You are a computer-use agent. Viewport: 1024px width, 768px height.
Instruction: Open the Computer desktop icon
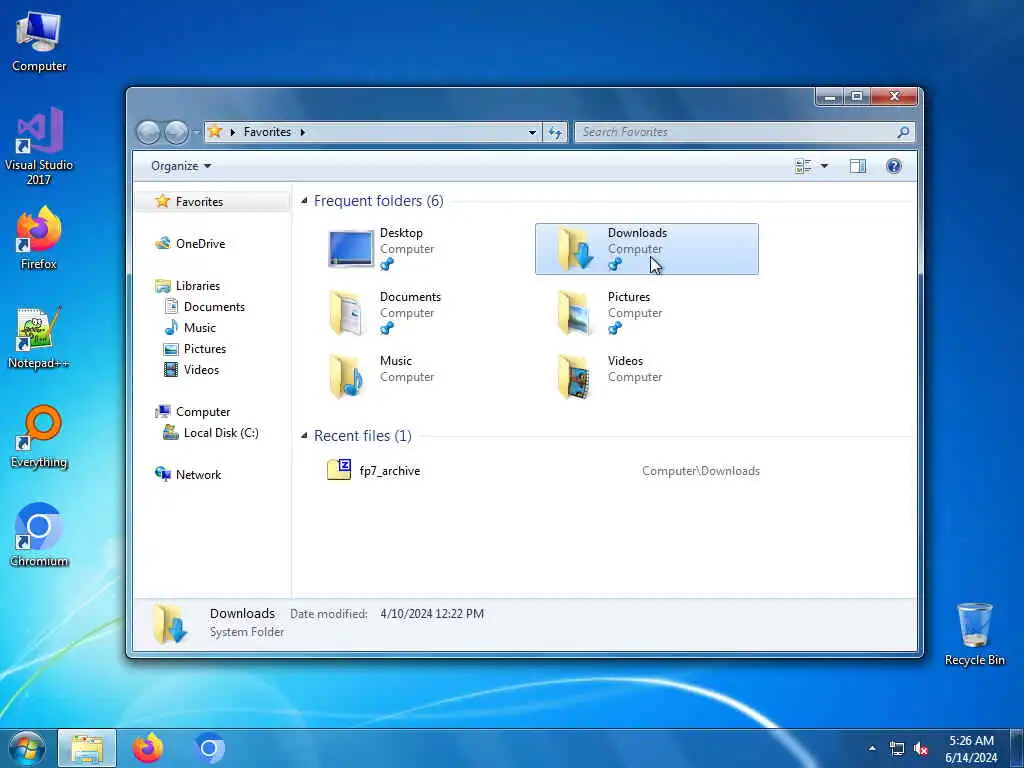click(39, 42)
